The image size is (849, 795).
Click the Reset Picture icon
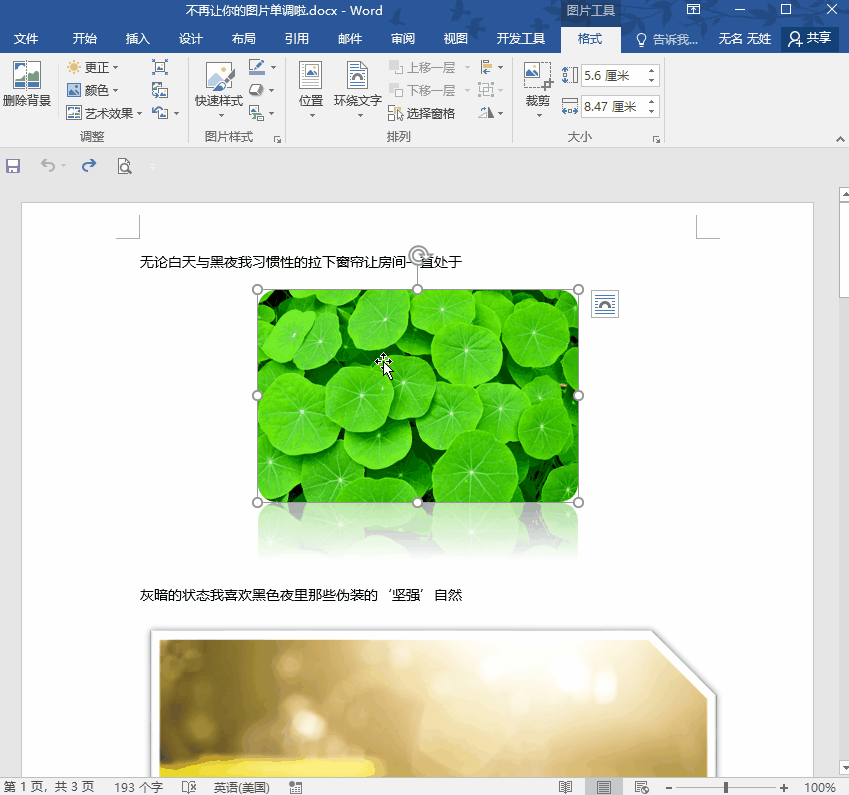tap(160, 113)
